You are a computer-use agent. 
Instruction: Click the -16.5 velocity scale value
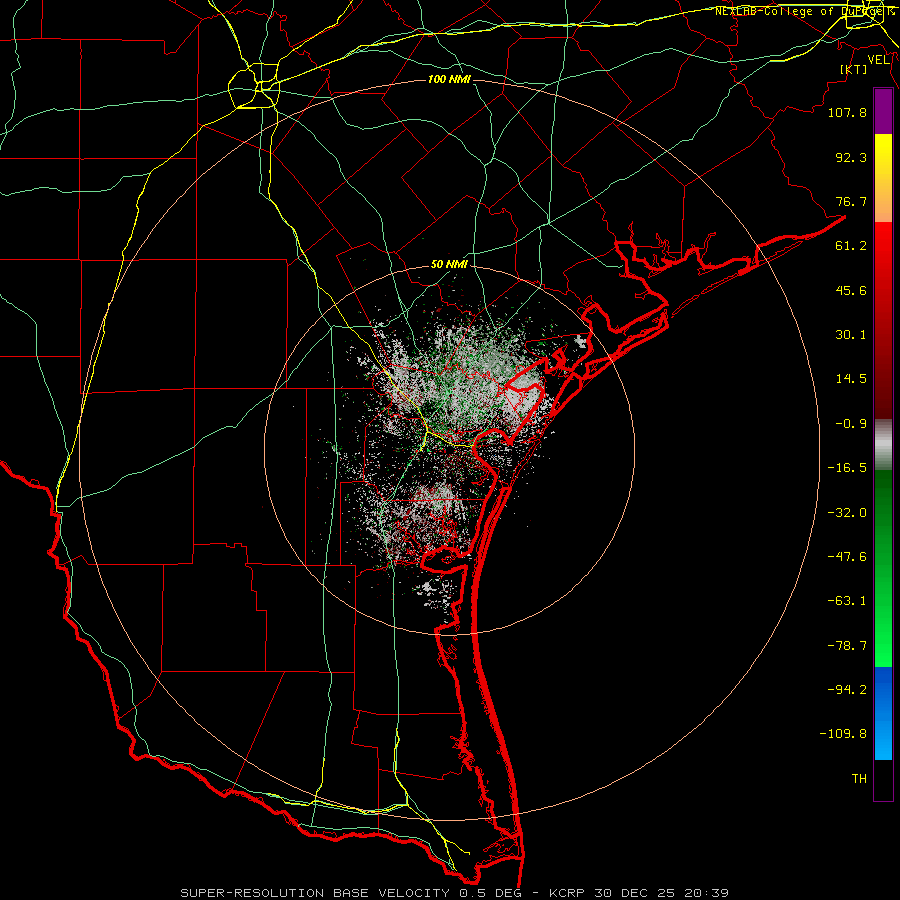coord(847,468)
